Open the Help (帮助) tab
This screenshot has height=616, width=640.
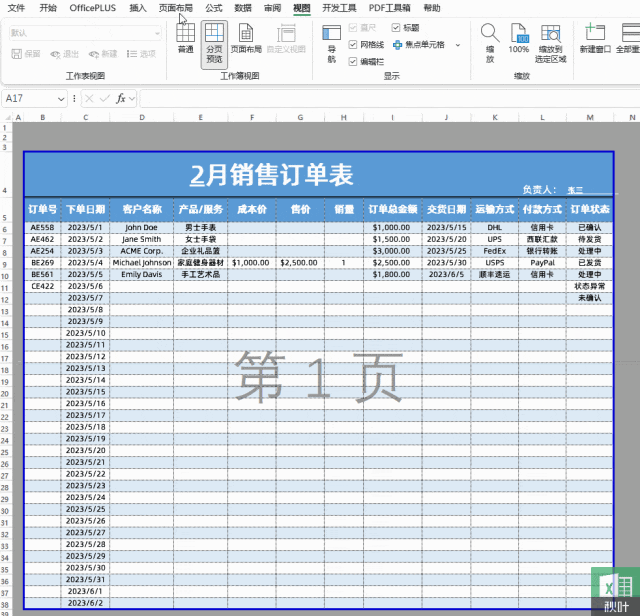(x=432, y=8)
